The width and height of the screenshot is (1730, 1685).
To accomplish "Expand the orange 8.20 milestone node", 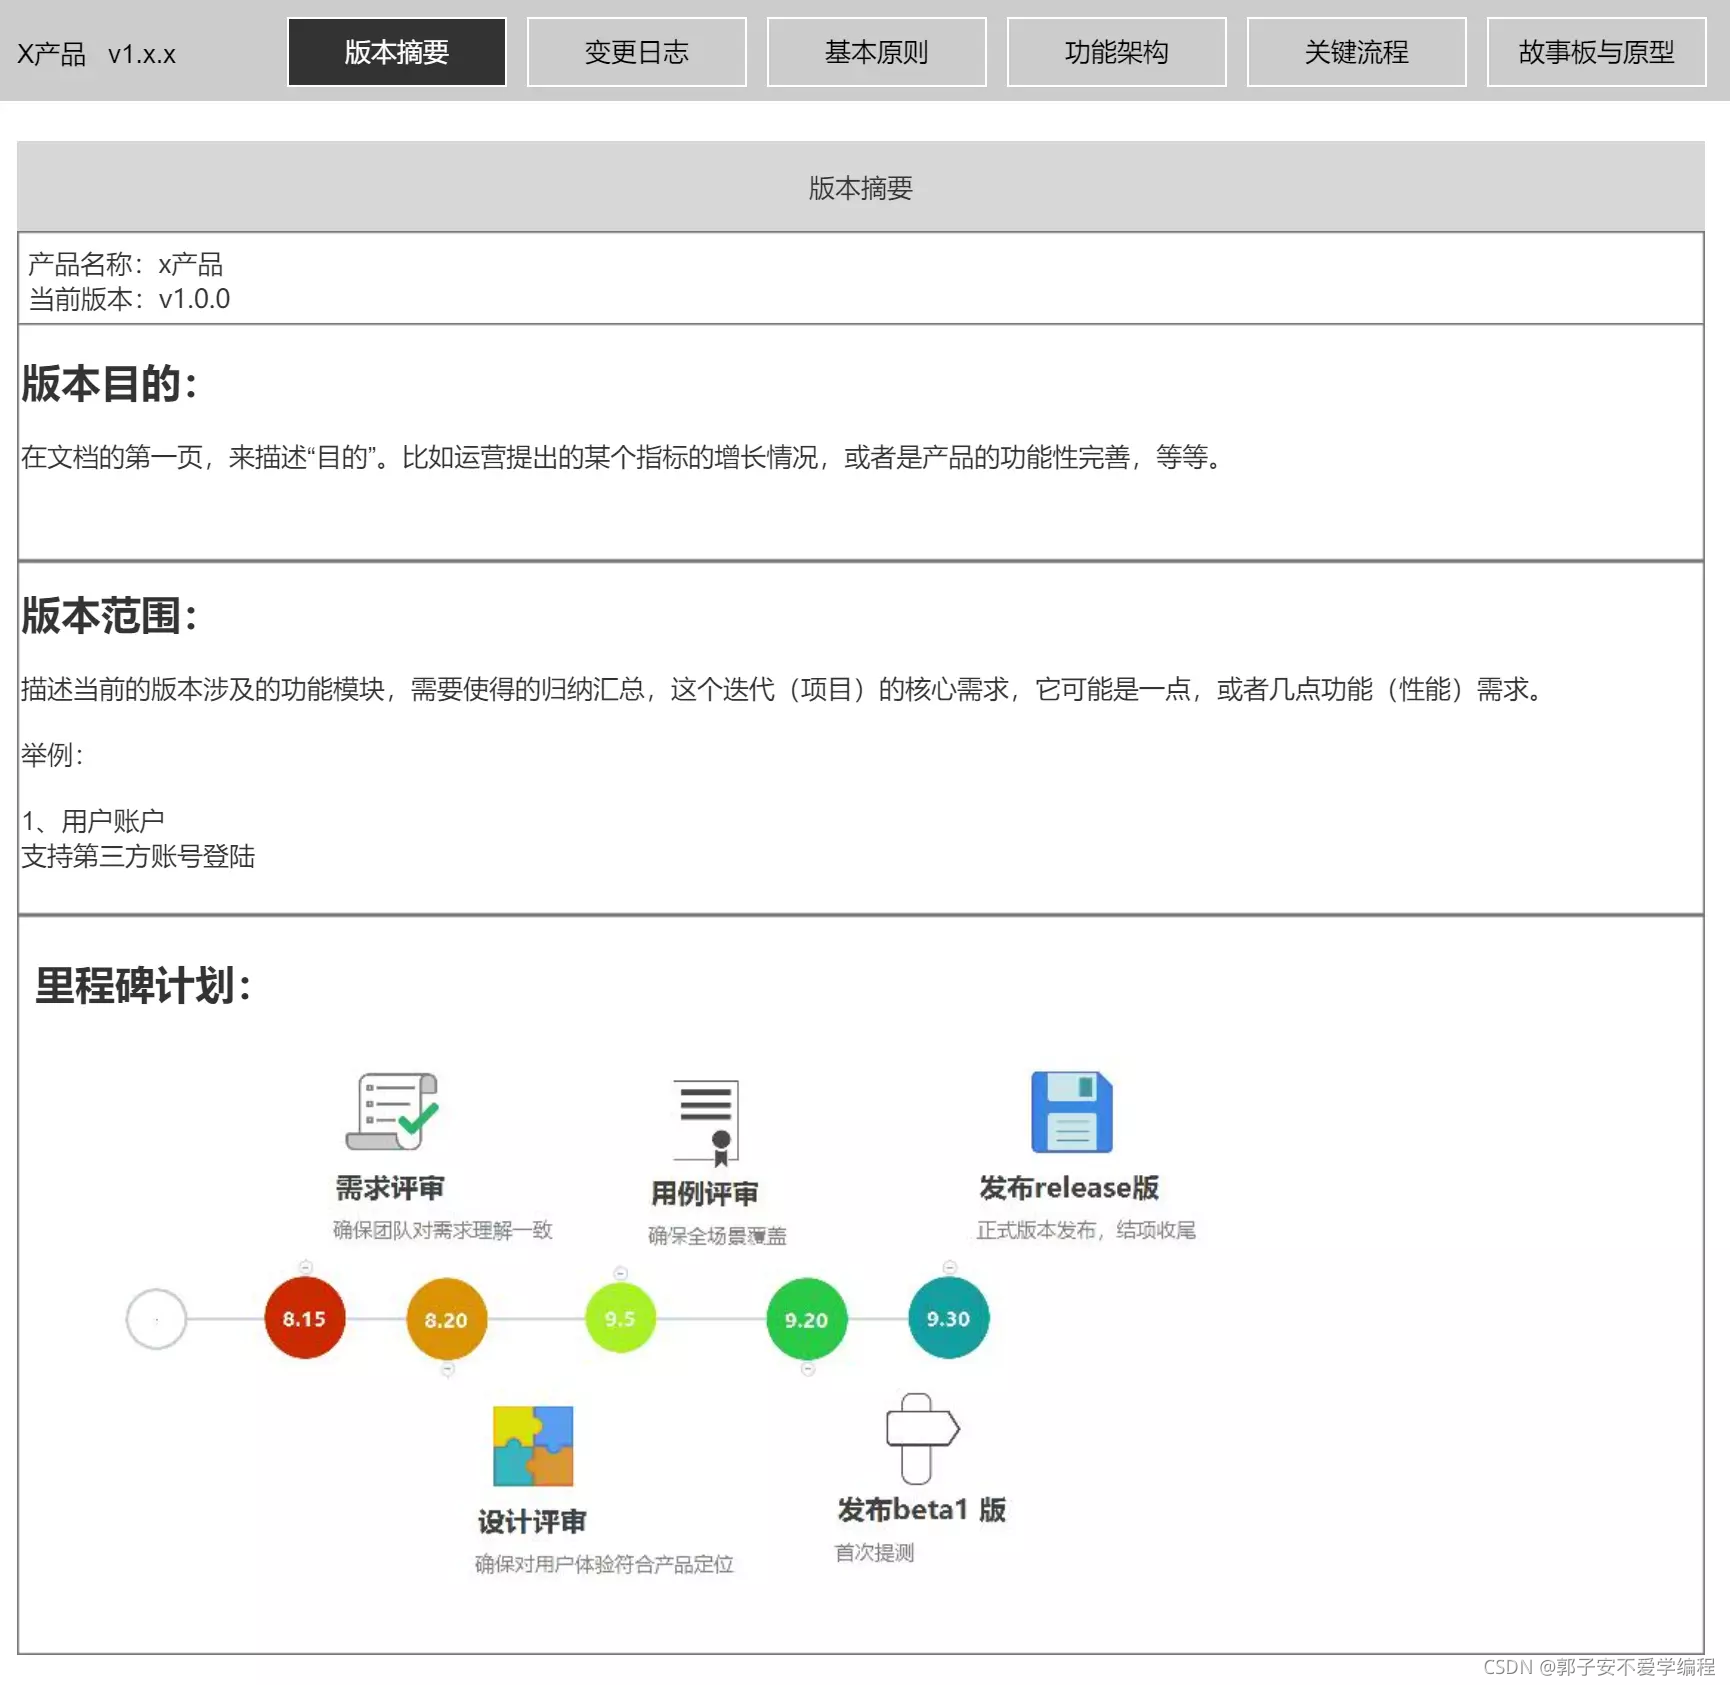I will pyautogui.click(x=446, y=1319).
